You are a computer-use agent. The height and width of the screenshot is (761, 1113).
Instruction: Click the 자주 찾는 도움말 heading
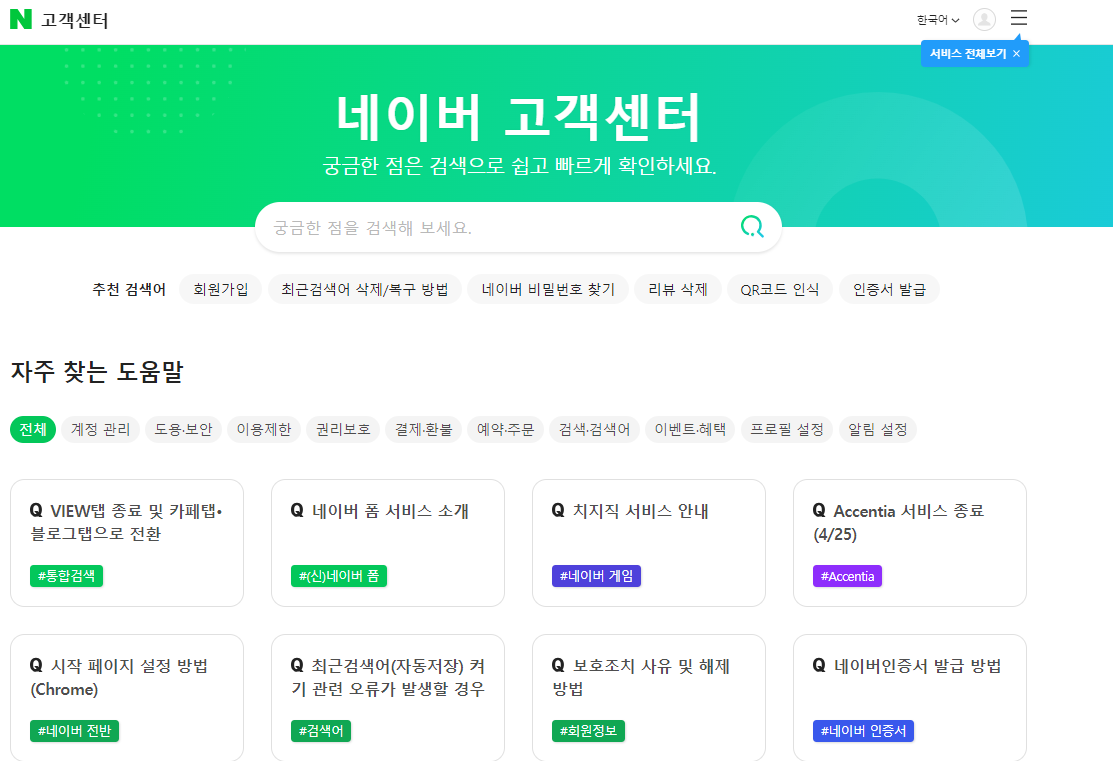(97, 372)
